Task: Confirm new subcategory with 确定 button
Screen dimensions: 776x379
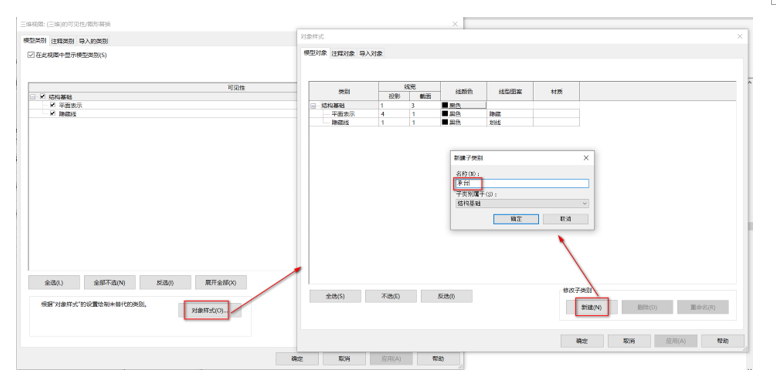Action: click(x=516, y=219)
